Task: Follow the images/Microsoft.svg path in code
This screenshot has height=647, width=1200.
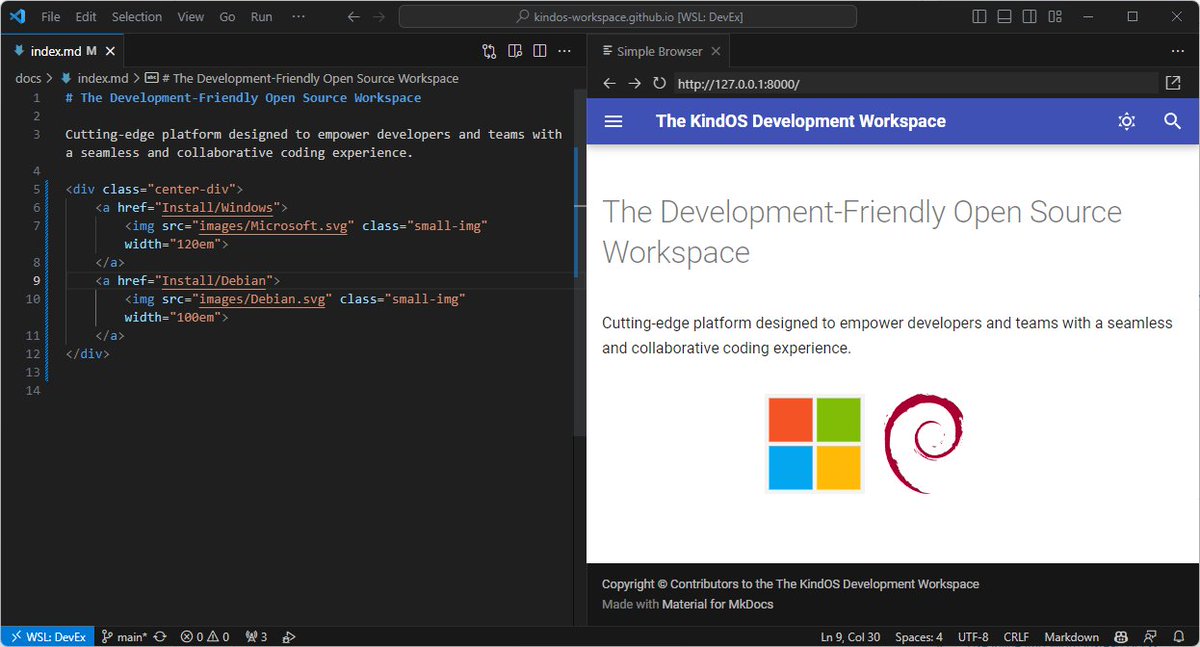Action: tap(272, 226)
